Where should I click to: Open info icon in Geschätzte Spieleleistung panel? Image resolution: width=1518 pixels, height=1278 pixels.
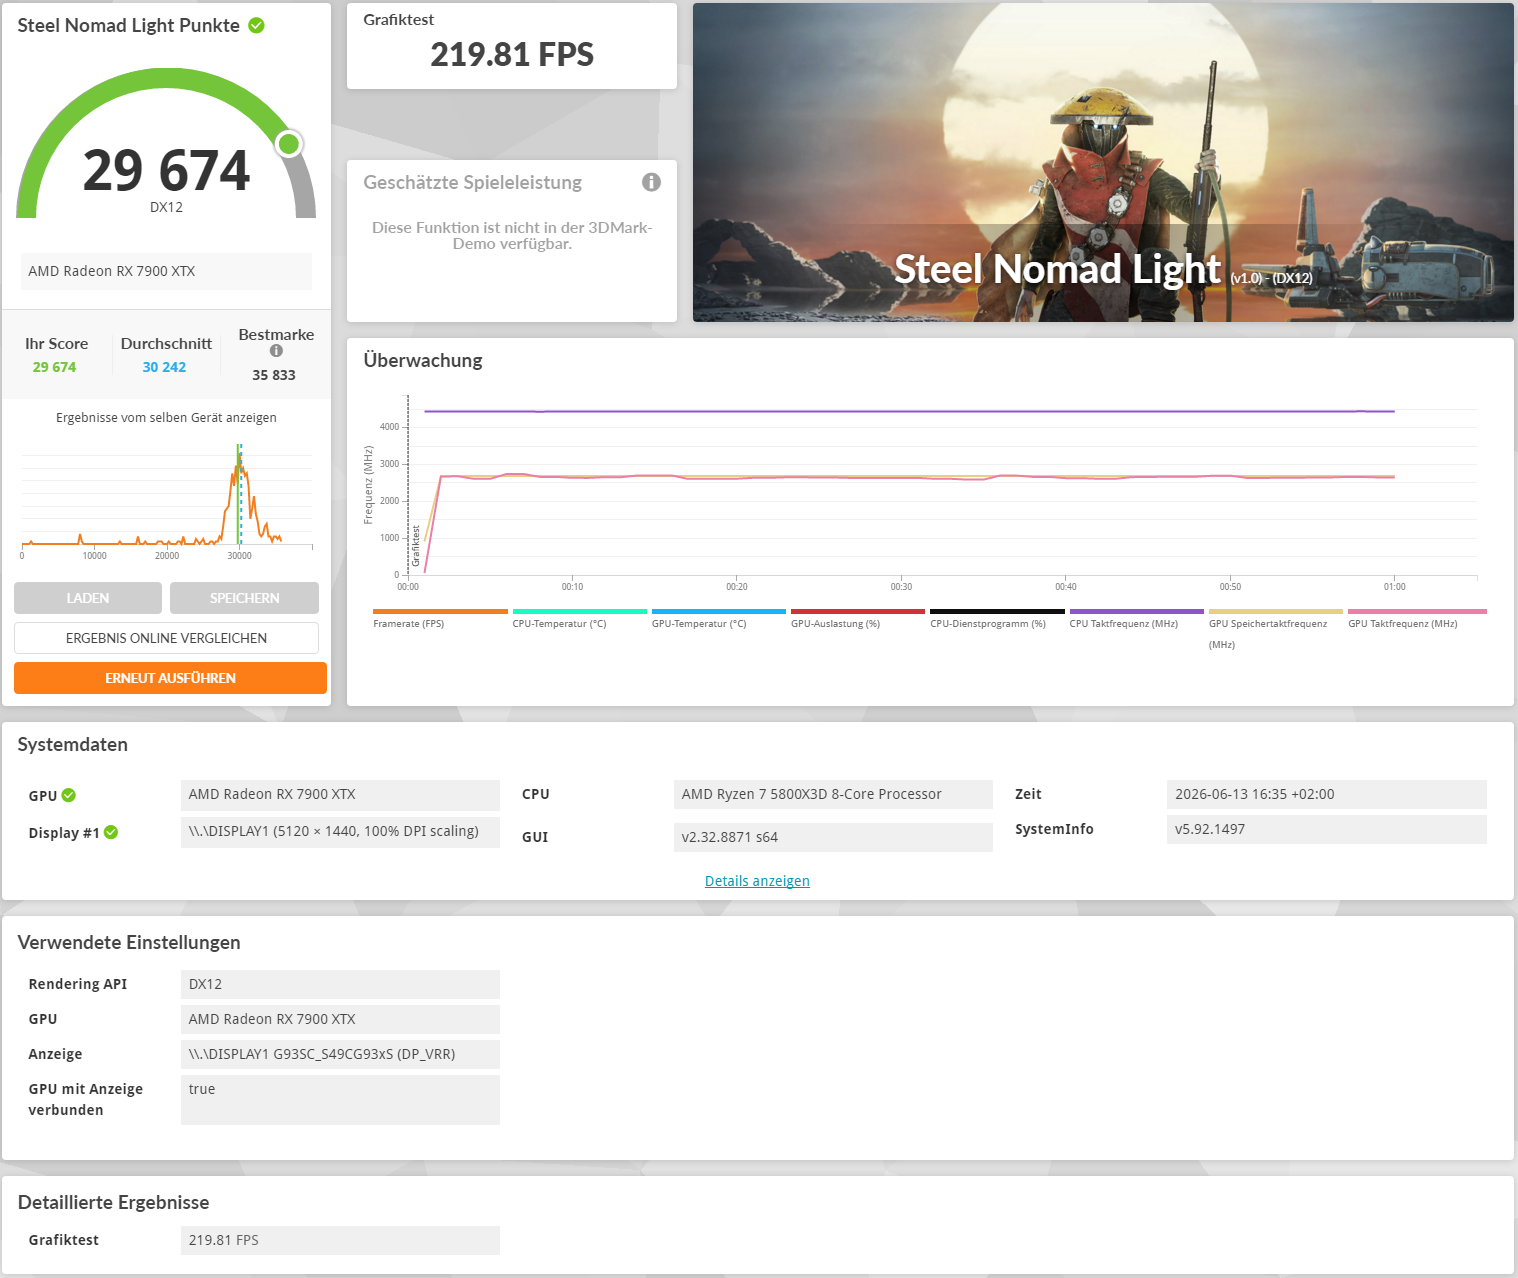pyautogui.click(x=651, y=182)
